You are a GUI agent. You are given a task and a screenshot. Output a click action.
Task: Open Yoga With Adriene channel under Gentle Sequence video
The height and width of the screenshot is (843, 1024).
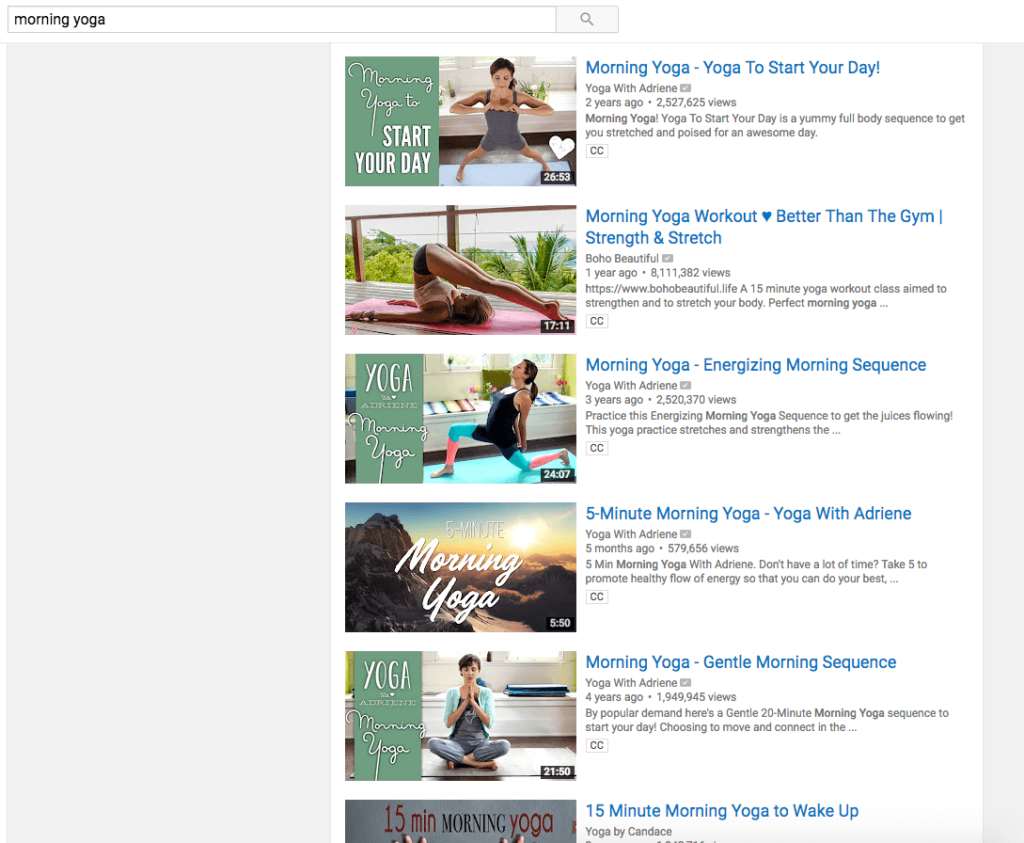631,683
